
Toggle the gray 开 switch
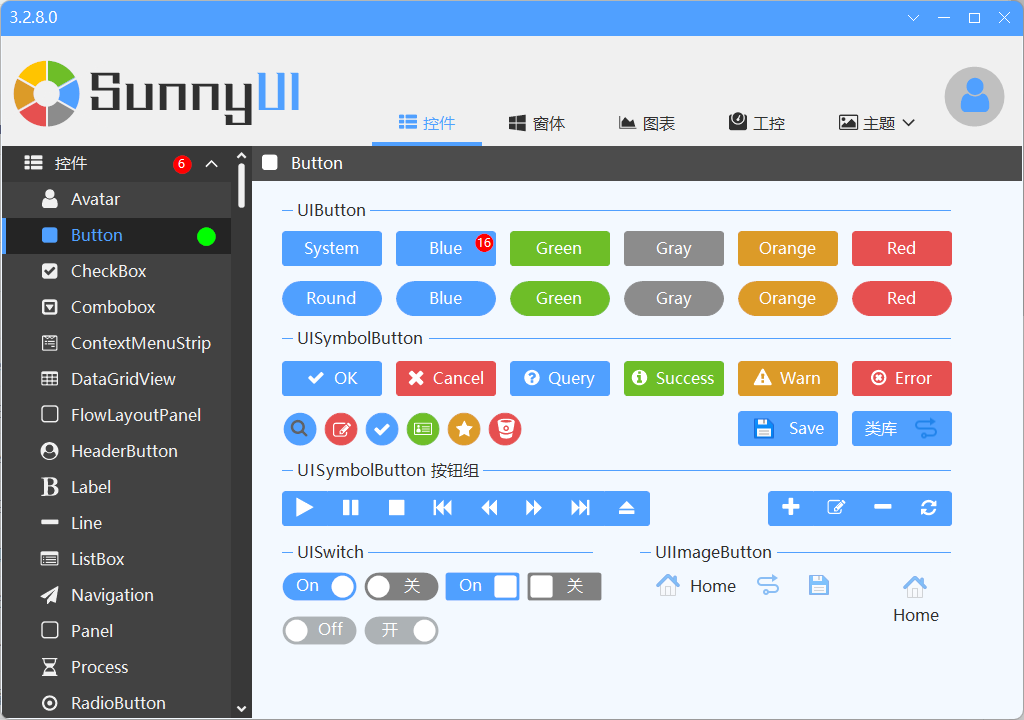tap(401, 630)
